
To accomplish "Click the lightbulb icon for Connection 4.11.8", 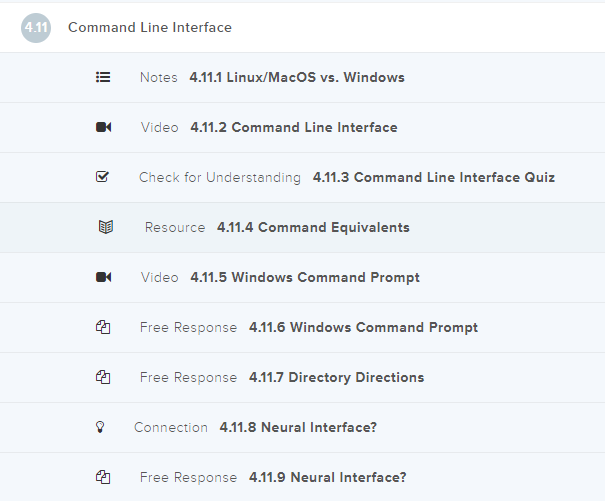I will [x=99, y=427].
